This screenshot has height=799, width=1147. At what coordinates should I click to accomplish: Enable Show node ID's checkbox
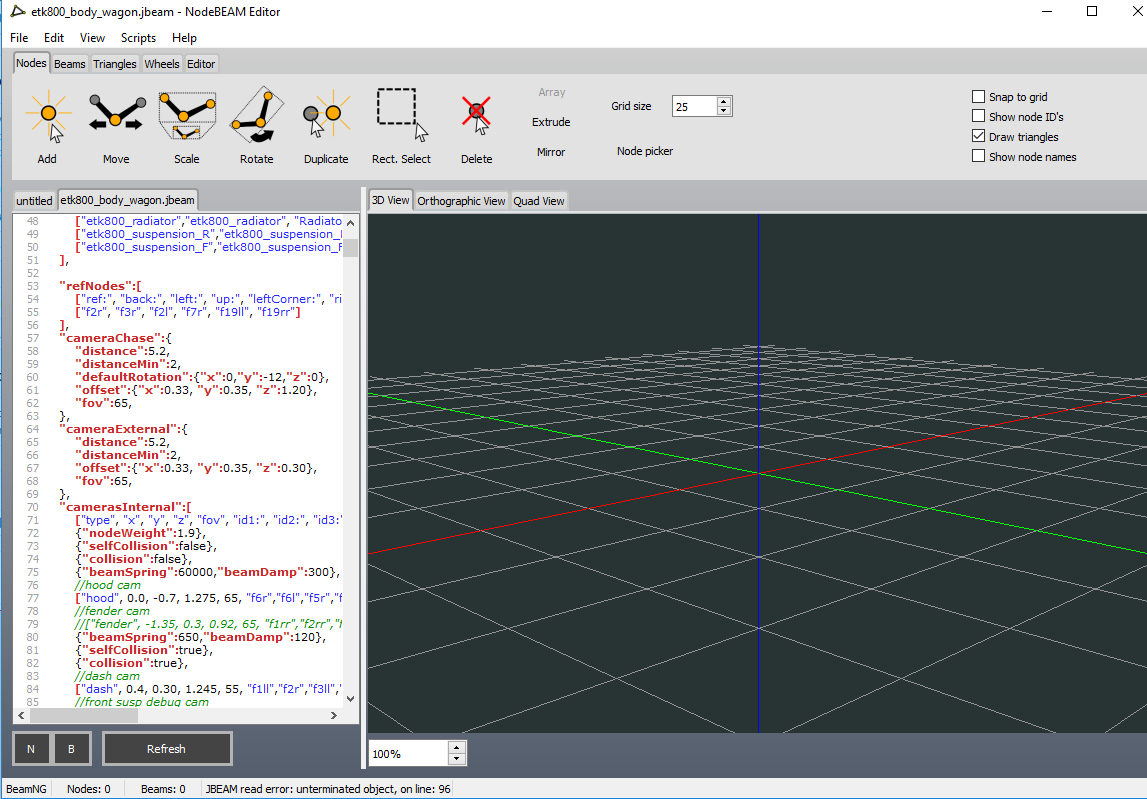[x=978, y=116]
